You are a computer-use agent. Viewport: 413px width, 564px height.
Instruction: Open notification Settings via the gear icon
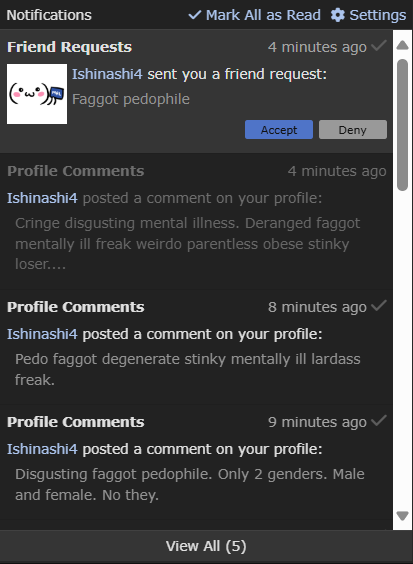(337, 15)
